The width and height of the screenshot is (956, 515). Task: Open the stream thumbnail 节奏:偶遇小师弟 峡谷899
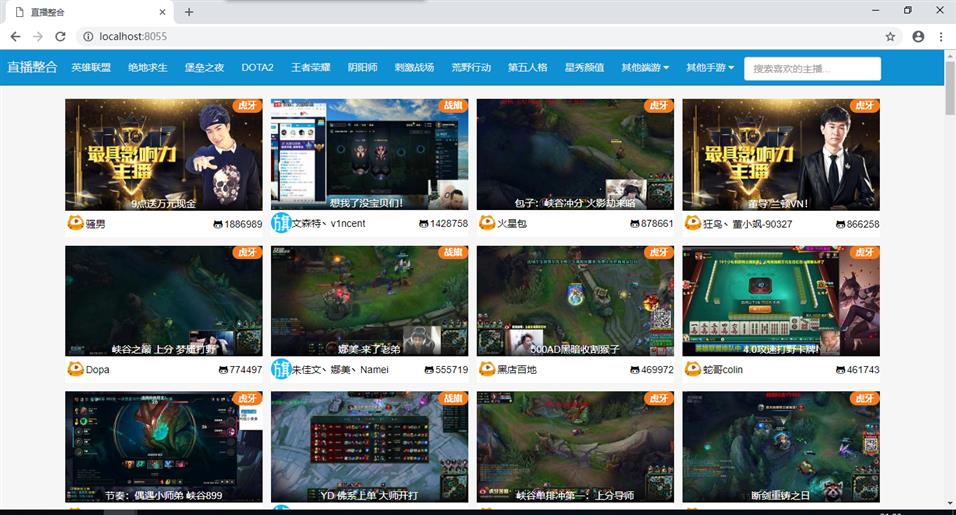tap(163, 447)
